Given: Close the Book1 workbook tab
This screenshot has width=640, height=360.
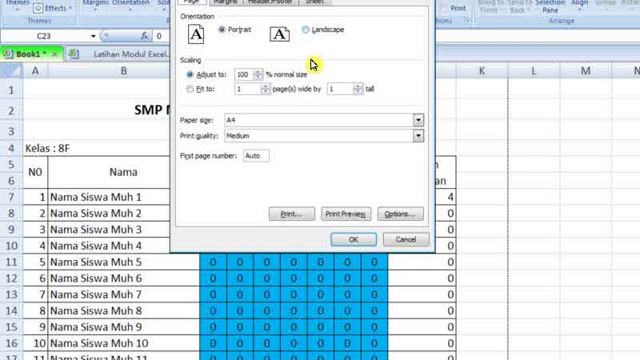Looking at the screenshot, I should pyautogui.click(x=54, y=54).
